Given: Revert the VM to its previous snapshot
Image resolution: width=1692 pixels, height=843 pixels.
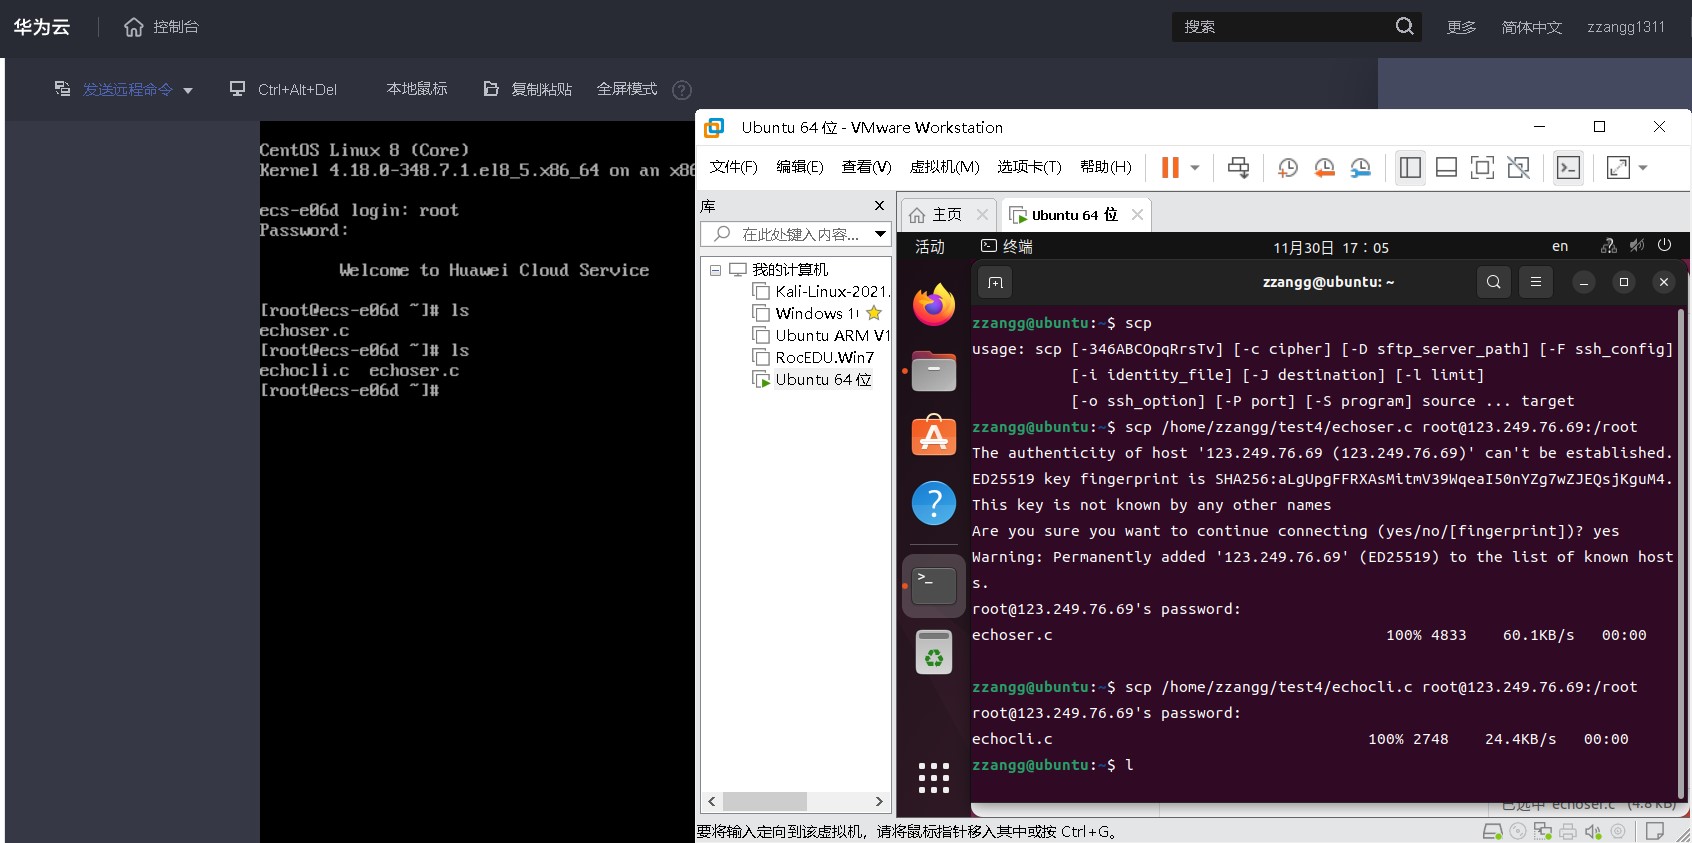Looking at the screenshot, I should coord(1324,167).
